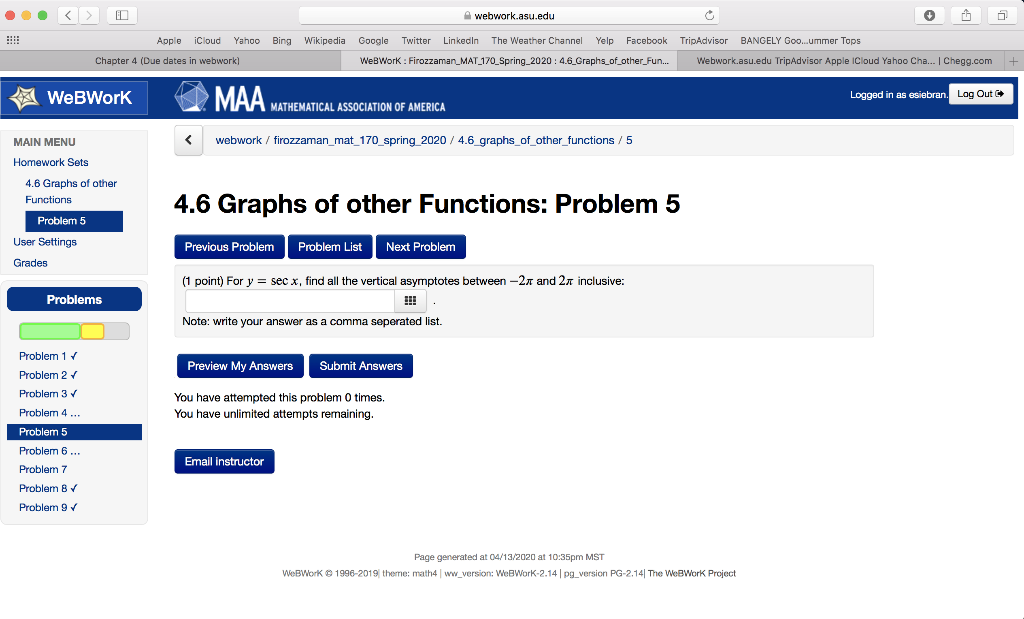Show downloads via the Safari downloads icon
The width and height of the screenshot is (1024, 619).
[x=929, y=16]
